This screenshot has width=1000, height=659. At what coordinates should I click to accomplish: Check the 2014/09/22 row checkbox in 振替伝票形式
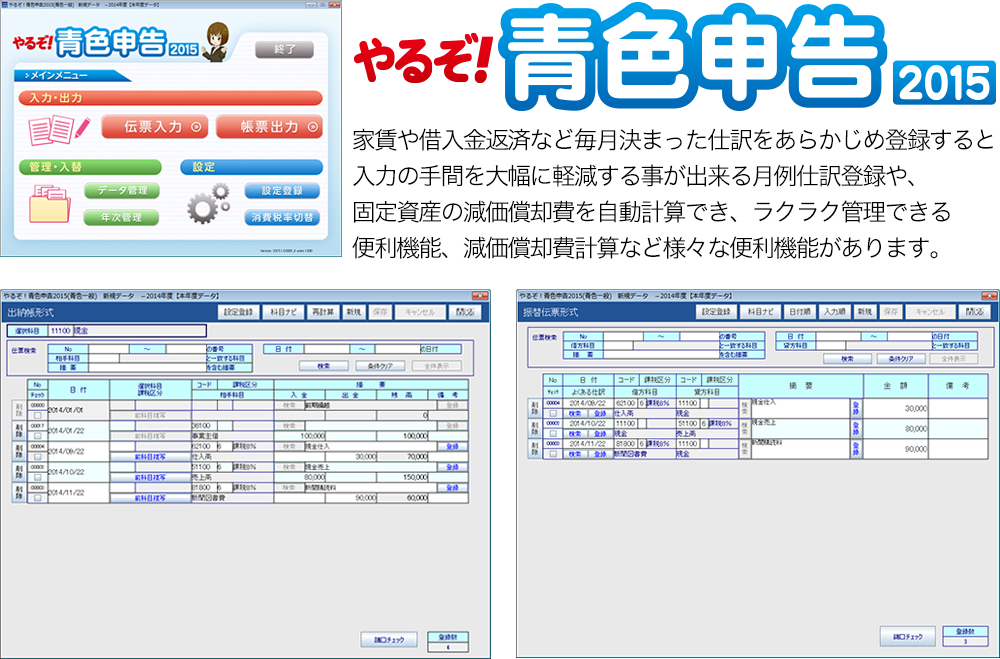553,413
